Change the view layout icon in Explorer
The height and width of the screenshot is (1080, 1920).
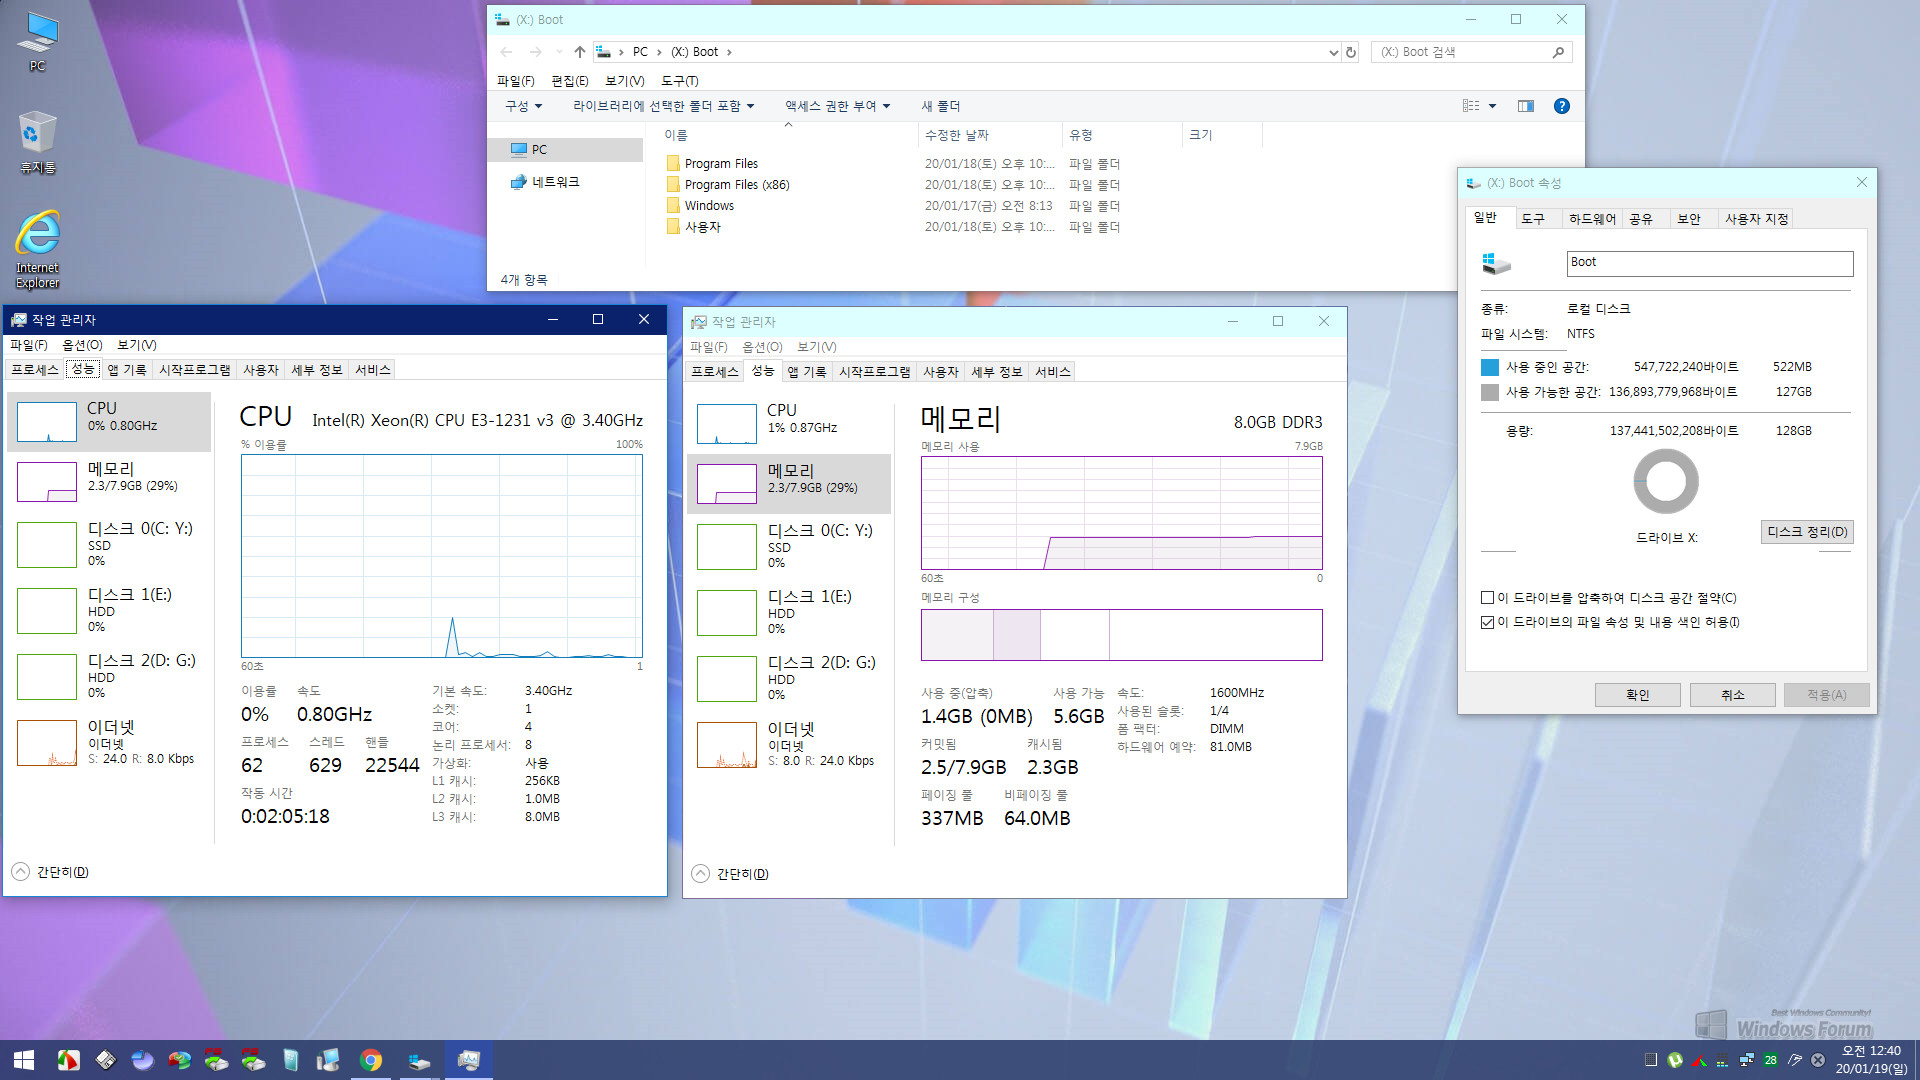point(1471,106)
